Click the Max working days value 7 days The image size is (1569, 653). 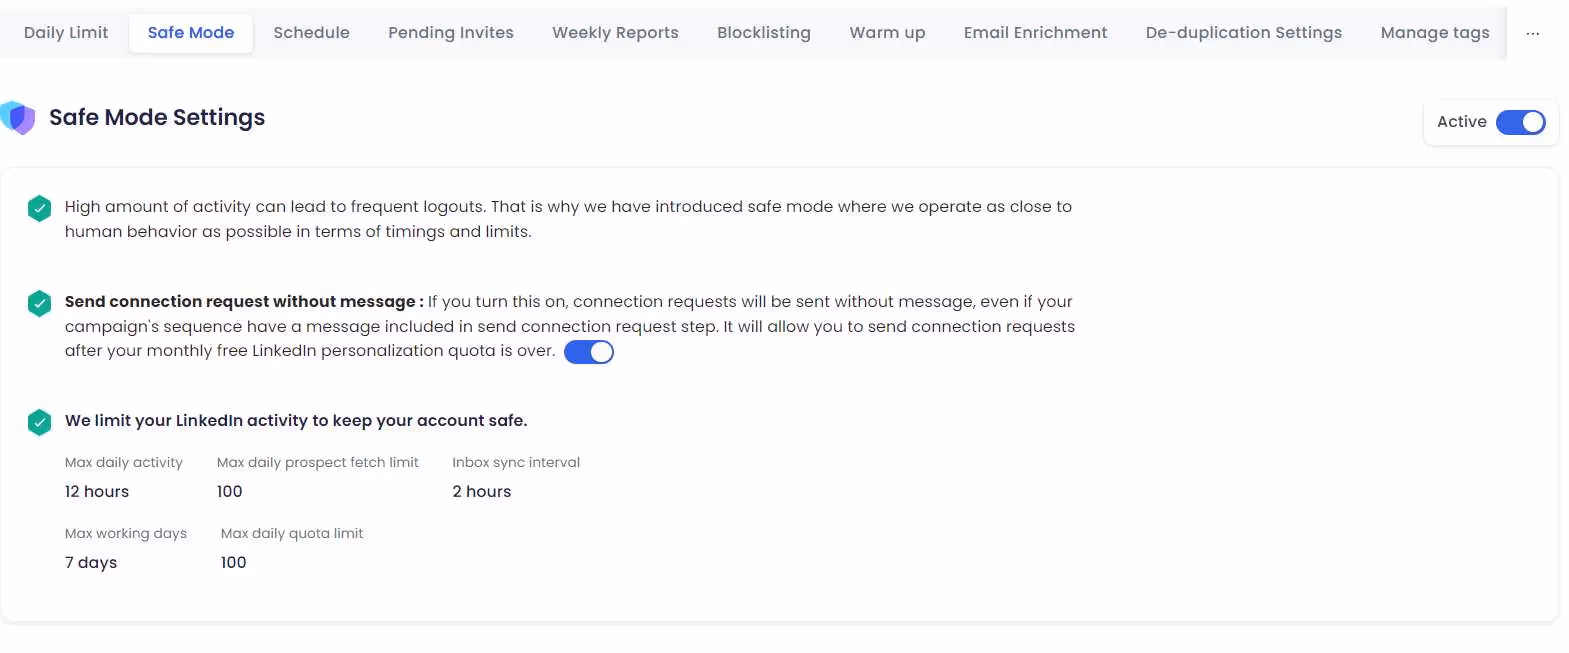(91, 562)
